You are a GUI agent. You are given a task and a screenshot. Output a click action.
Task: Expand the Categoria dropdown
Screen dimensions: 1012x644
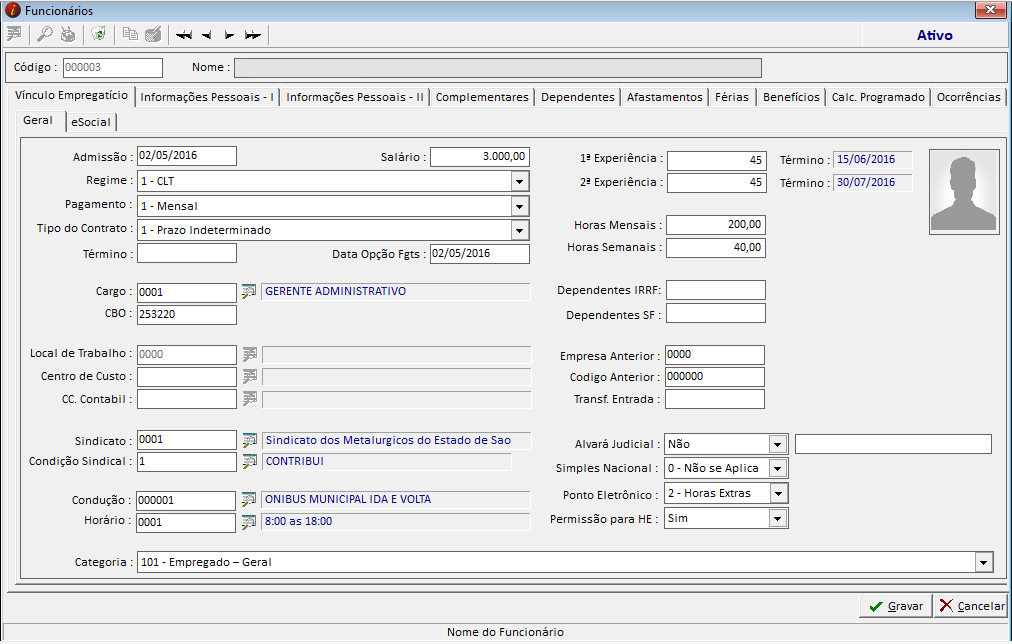pyautogui.click(x=983, y=563)
